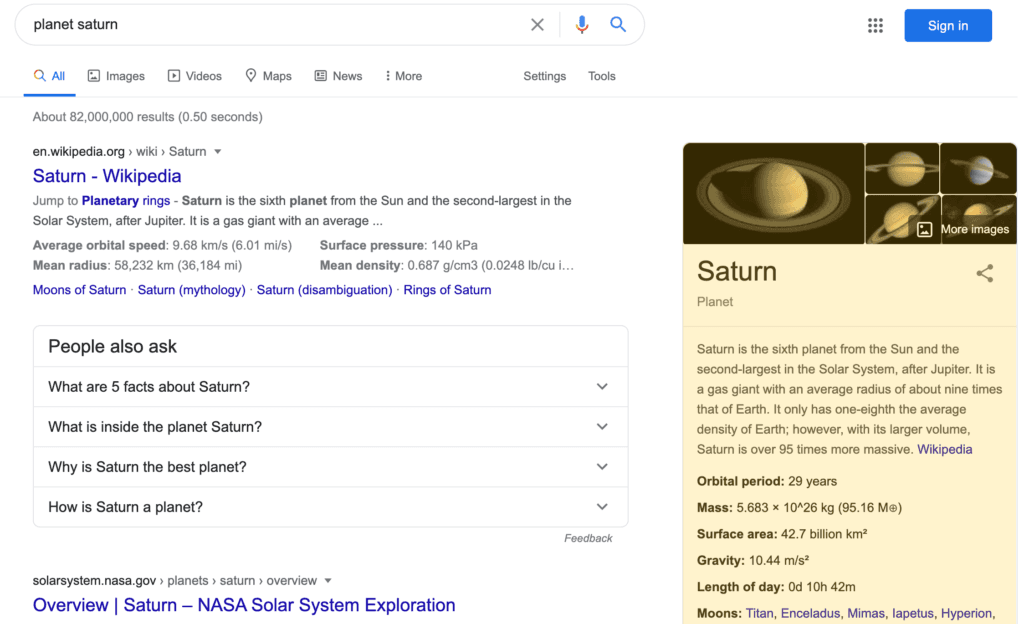Open the Mimas moon link
Image resolution: width=1024 pixels, height=624 pixels.
pos(865,614)
